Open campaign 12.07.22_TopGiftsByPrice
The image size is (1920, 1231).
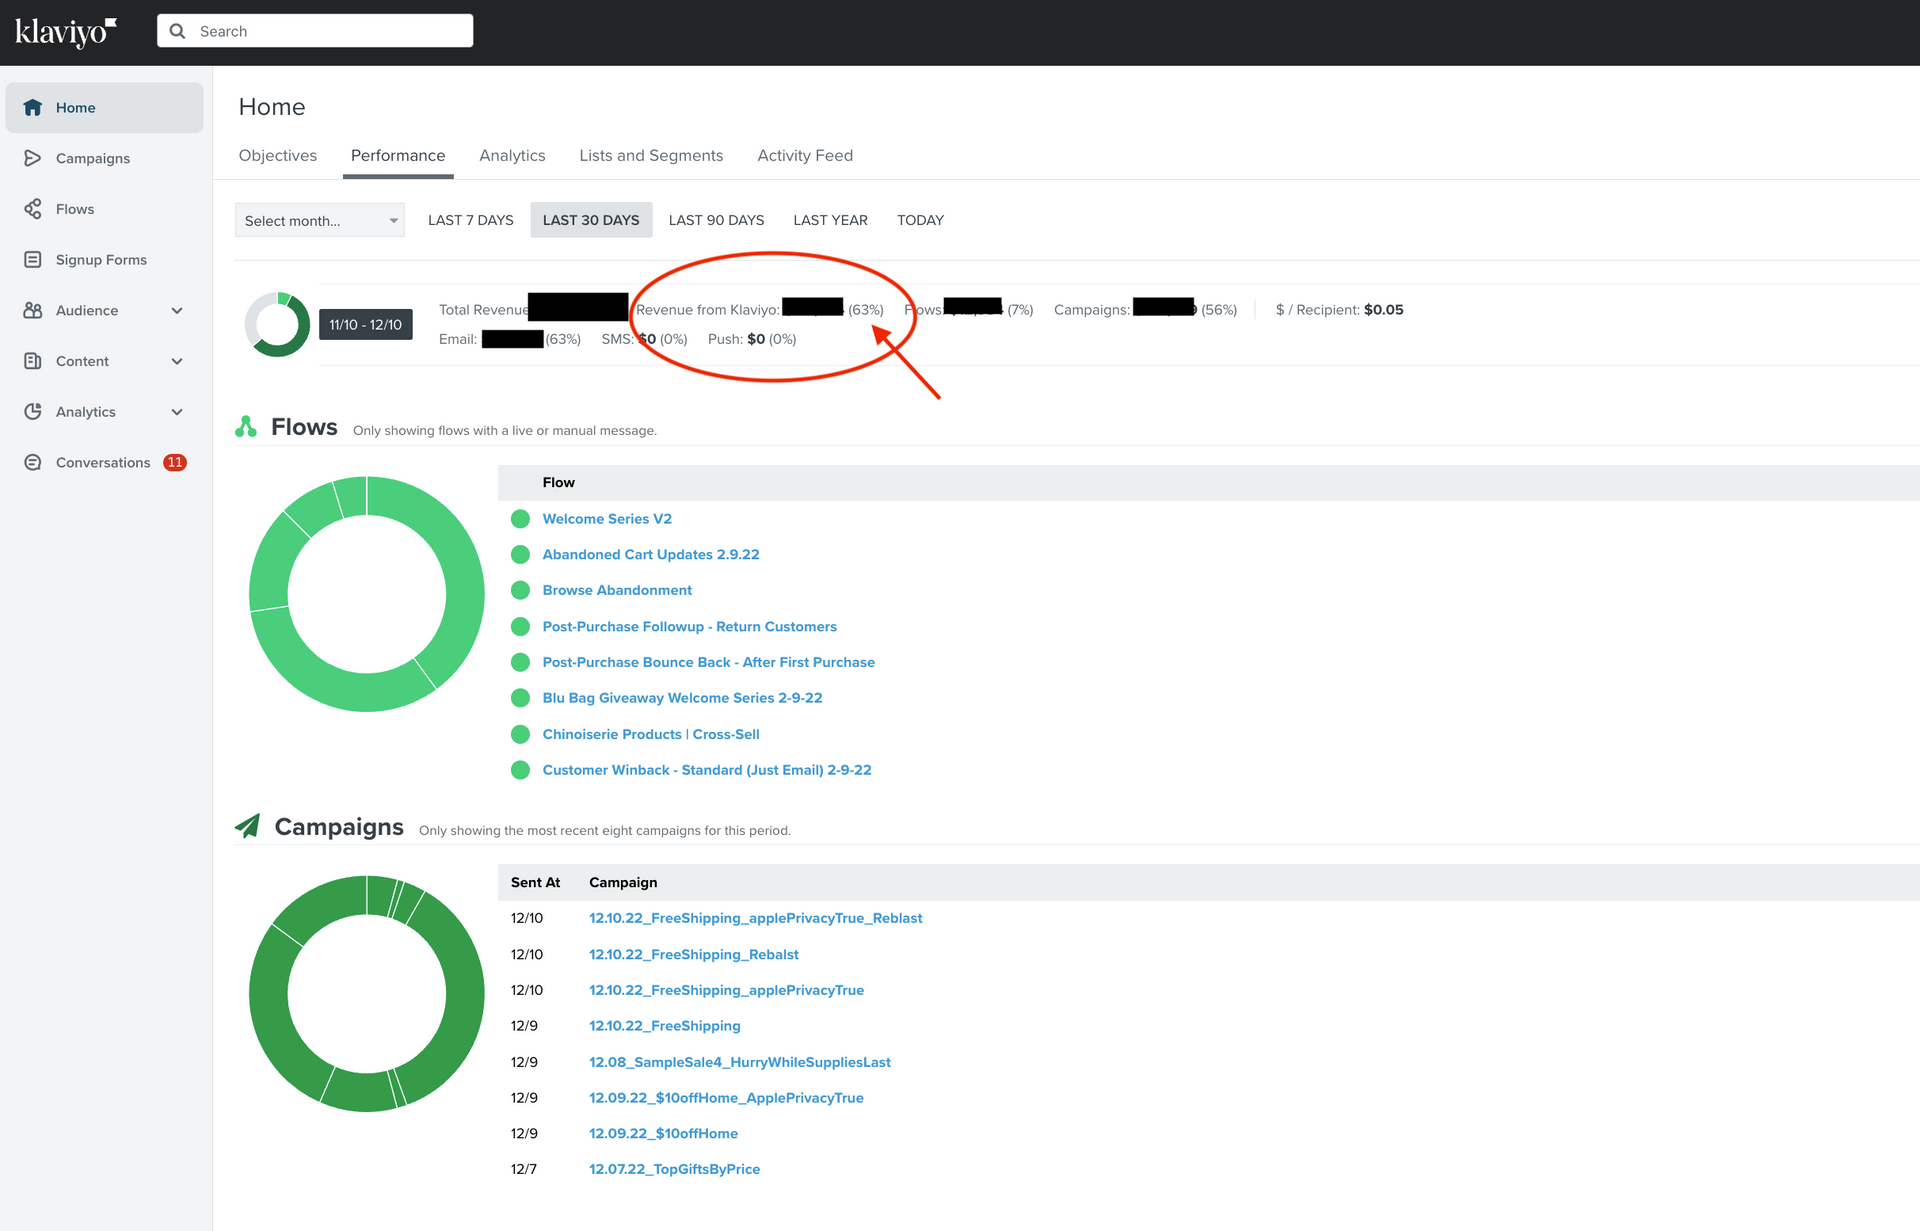[x=674, y=1169]
